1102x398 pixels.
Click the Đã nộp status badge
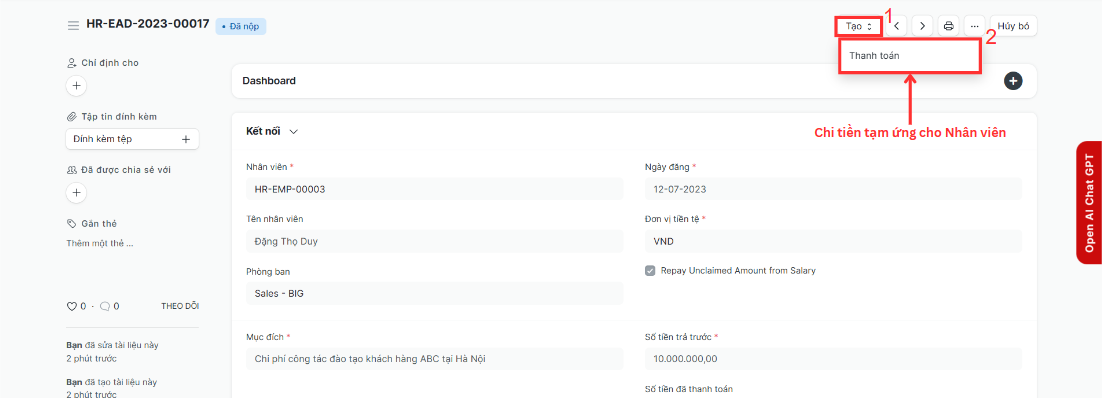(241, 26)
